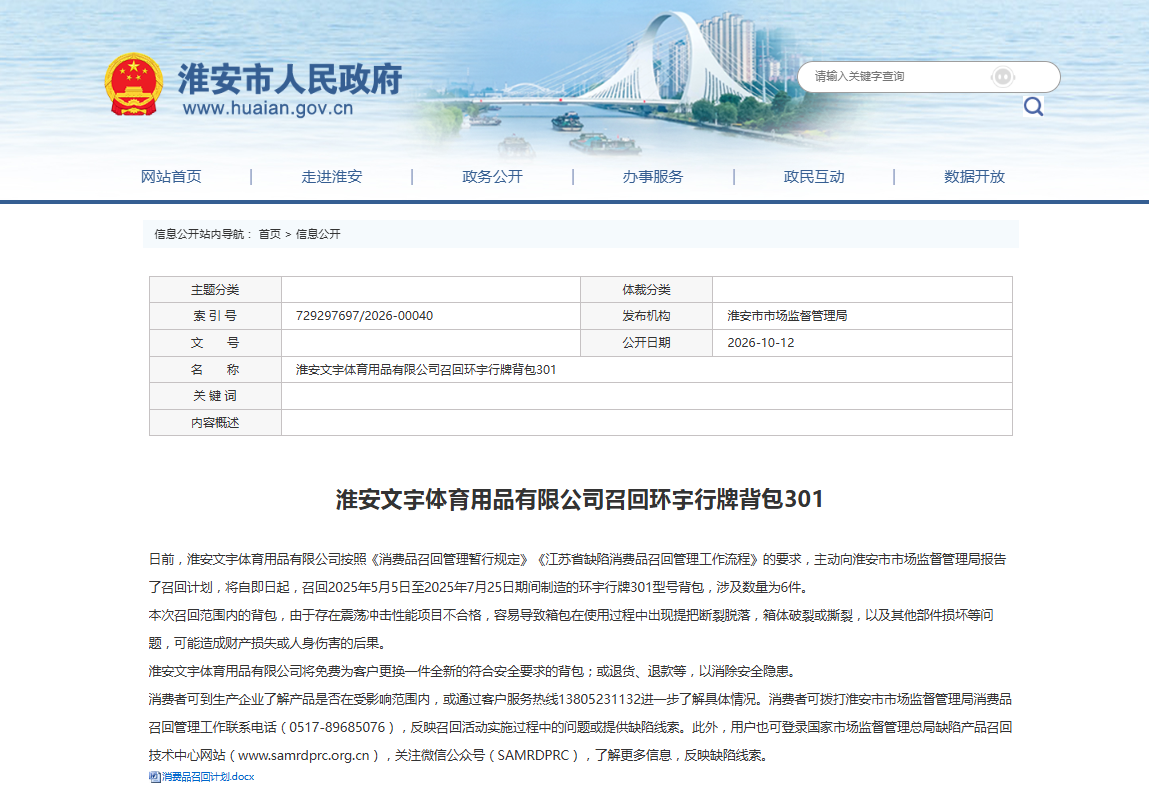Click the 信息公开站内导航 breadcrumb label
The height and width of the screenshot is (795, 1149).
[x=202, y=234]
